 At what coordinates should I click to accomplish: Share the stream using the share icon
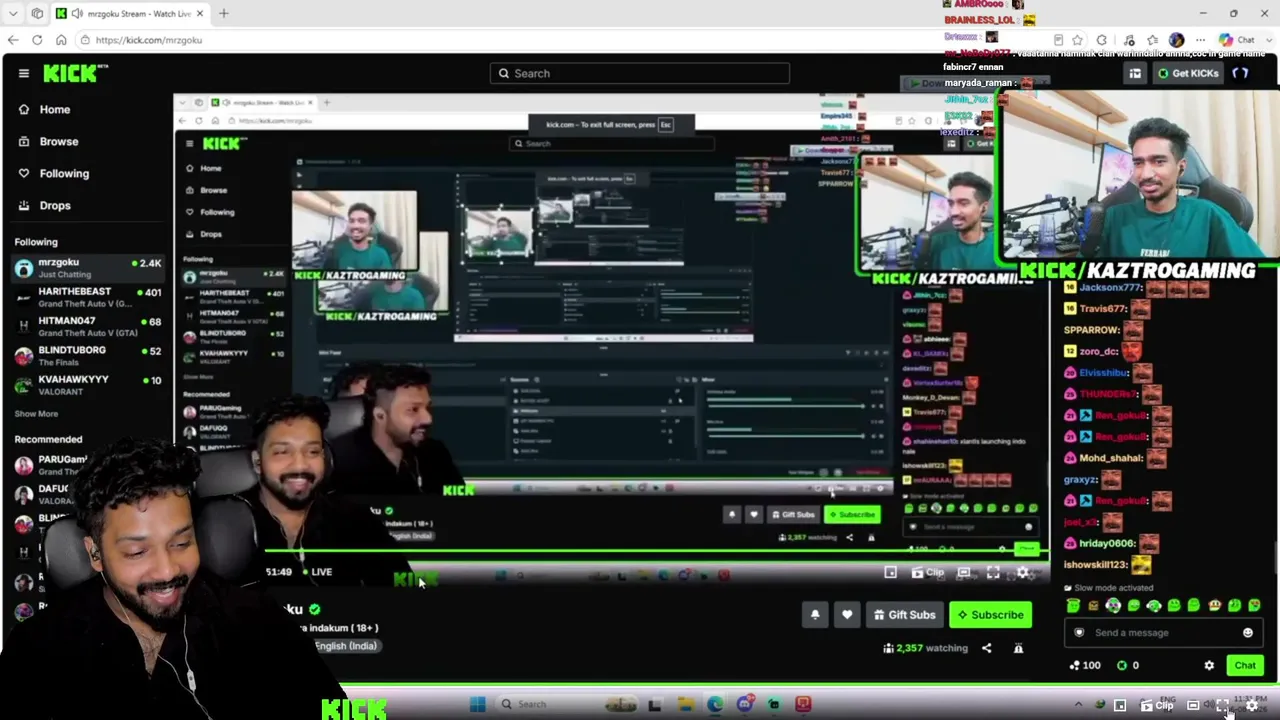(986, 648)
